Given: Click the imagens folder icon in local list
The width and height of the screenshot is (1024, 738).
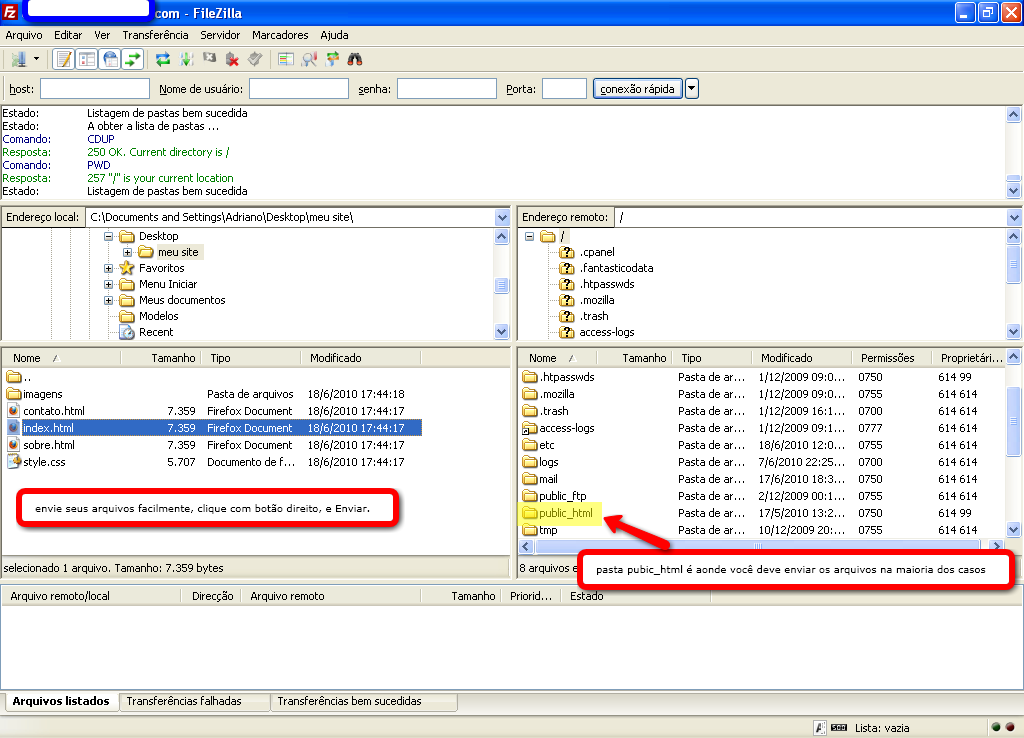Looking at the screenshot, I should pyautogui.click(x=14, y=394).
